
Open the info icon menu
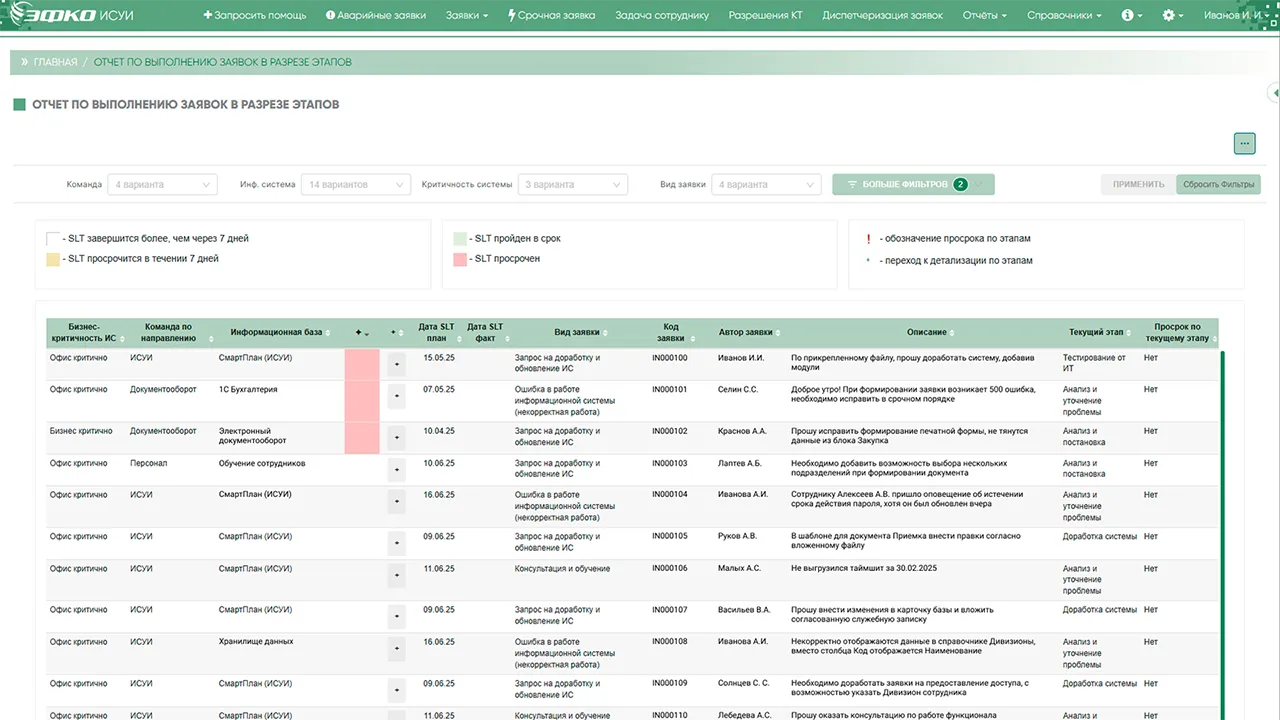(x=1132, y=15)
